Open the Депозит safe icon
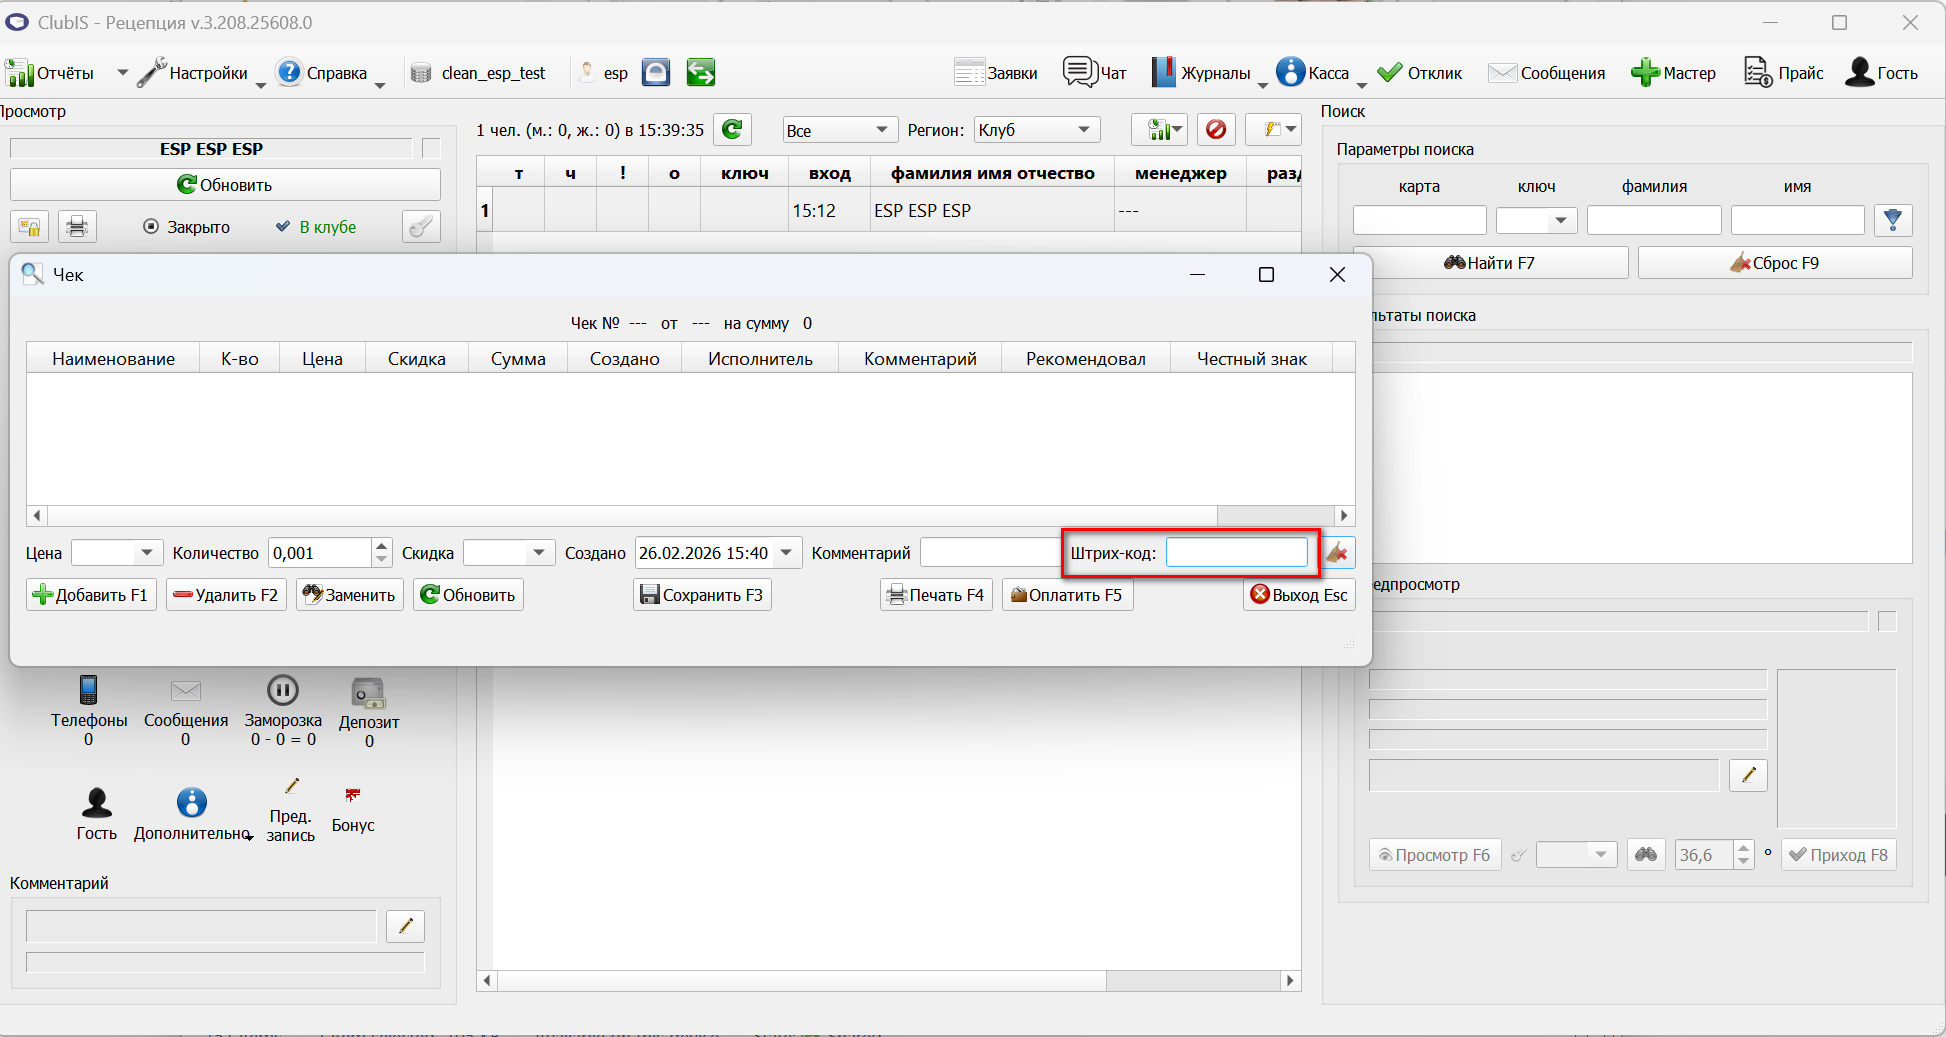1946x1037 pixels. (x=369, y=692)
